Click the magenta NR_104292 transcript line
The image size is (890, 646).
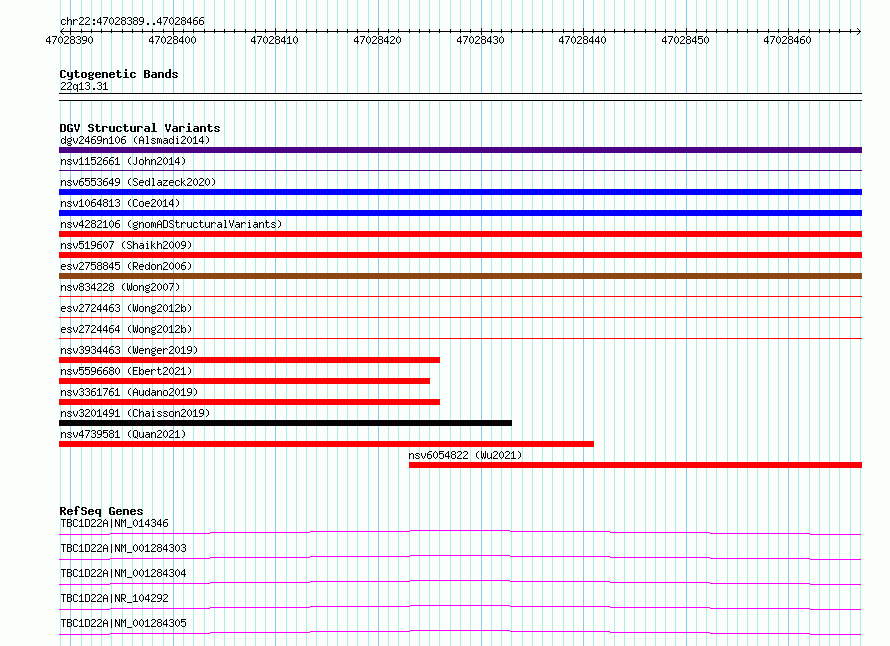click(460, 607)
